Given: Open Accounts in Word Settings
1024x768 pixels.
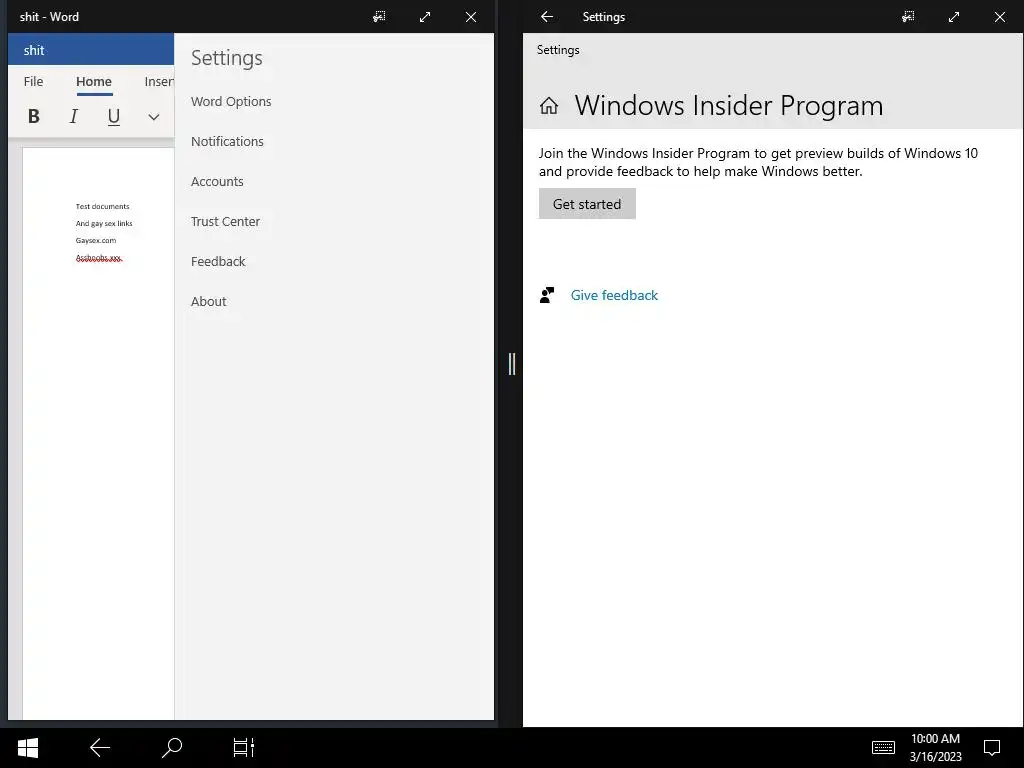Looking at the screenshot, I should click(217, 182).
